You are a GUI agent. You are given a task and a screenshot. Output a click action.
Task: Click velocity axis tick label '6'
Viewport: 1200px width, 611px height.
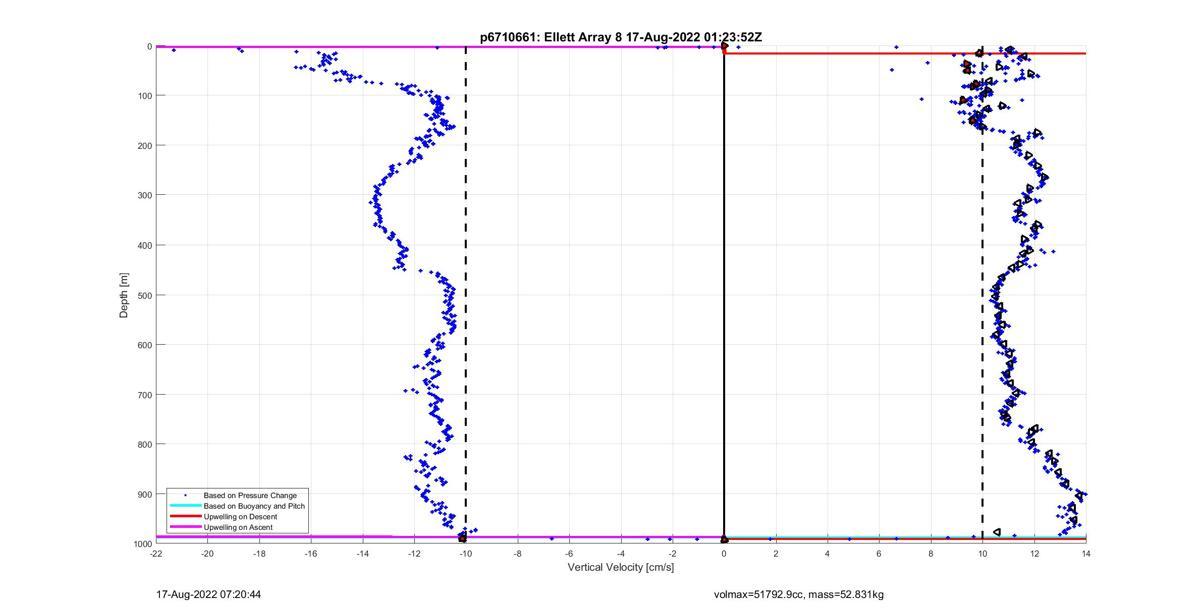click(x=879, y=553)
